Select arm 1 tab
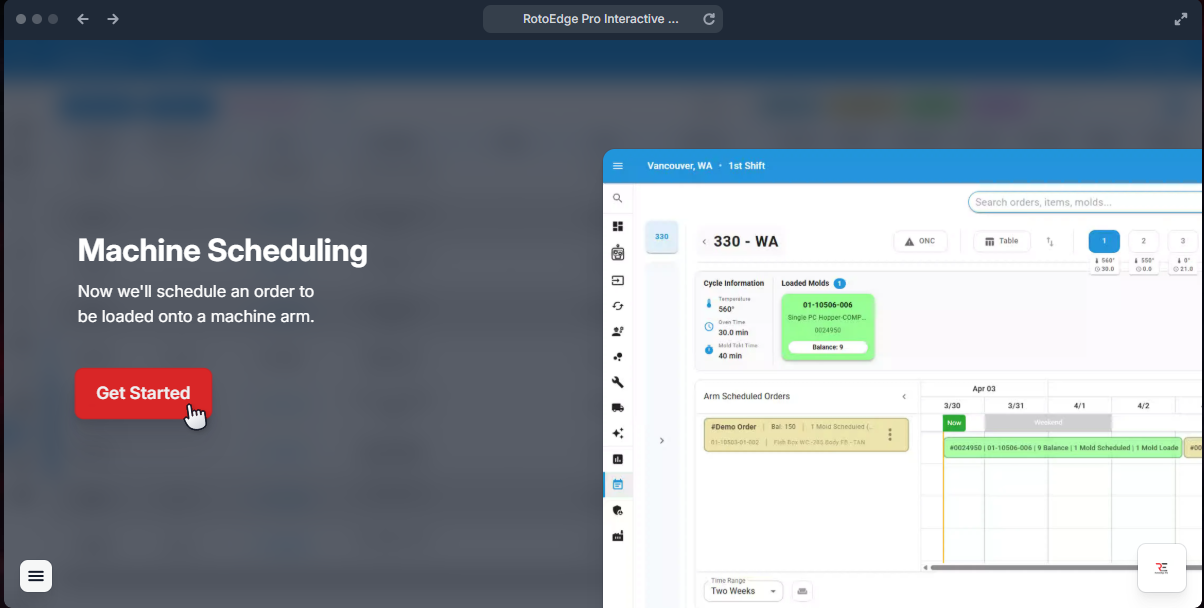 click(x=1104, y=241)
